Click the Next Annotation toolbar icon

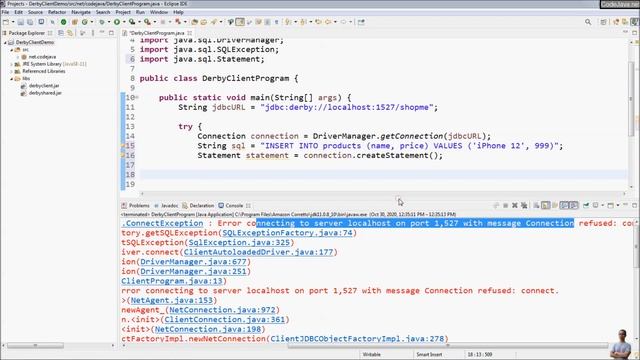288,22
